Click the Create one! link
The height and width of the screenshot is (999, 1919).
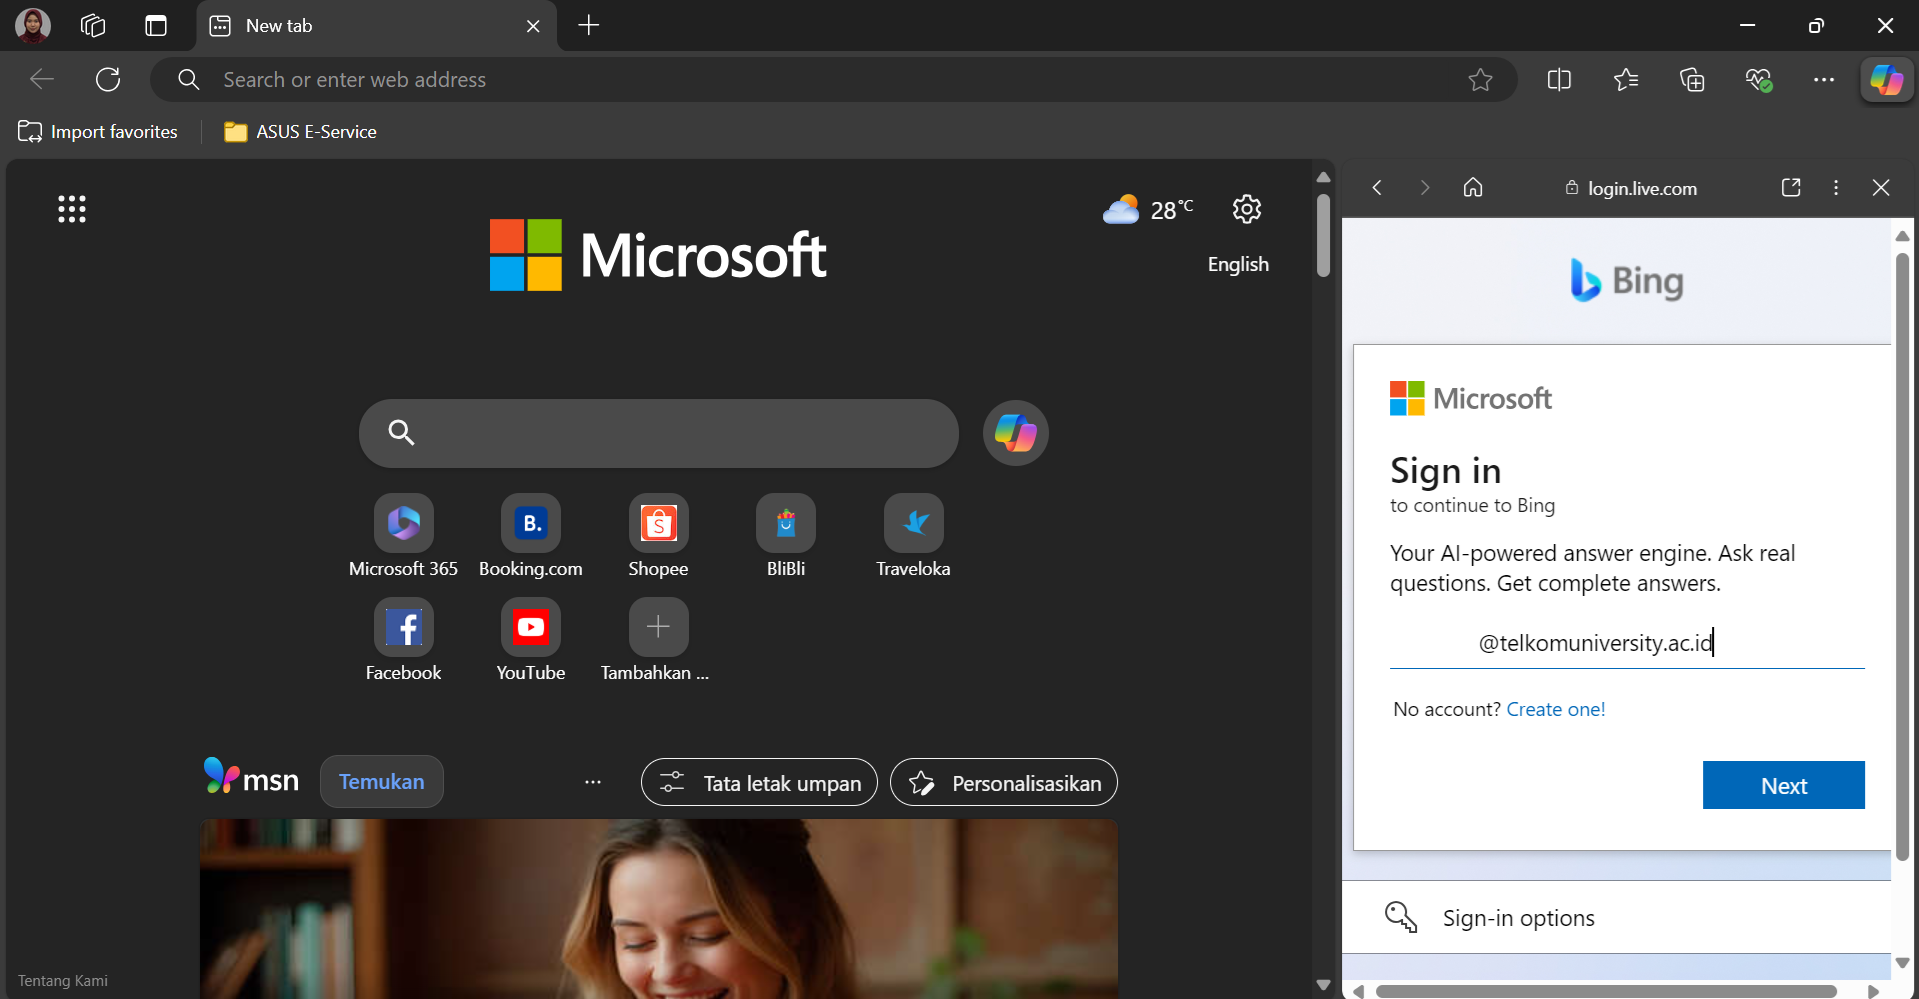pyautogui.click(x=1555, y=709)
